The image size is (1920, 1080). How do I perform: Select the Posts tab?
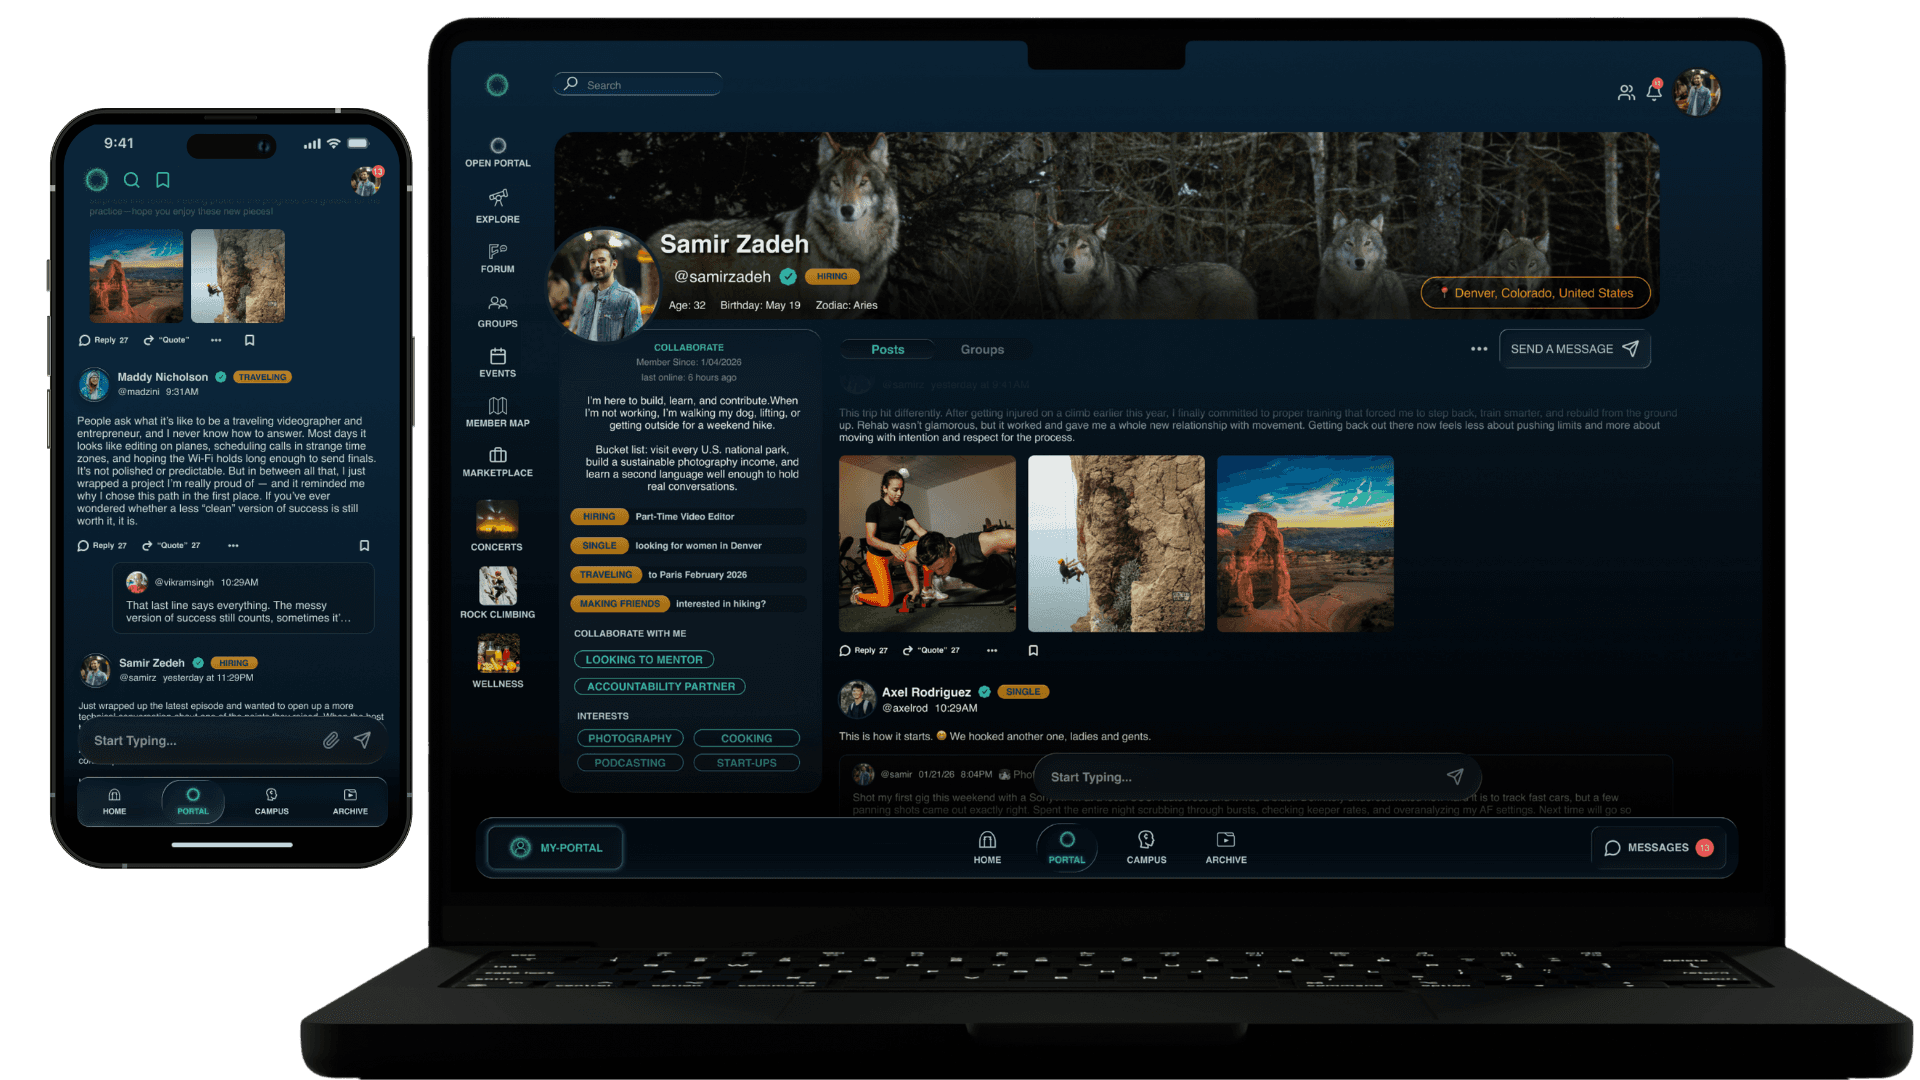(887, 349)
